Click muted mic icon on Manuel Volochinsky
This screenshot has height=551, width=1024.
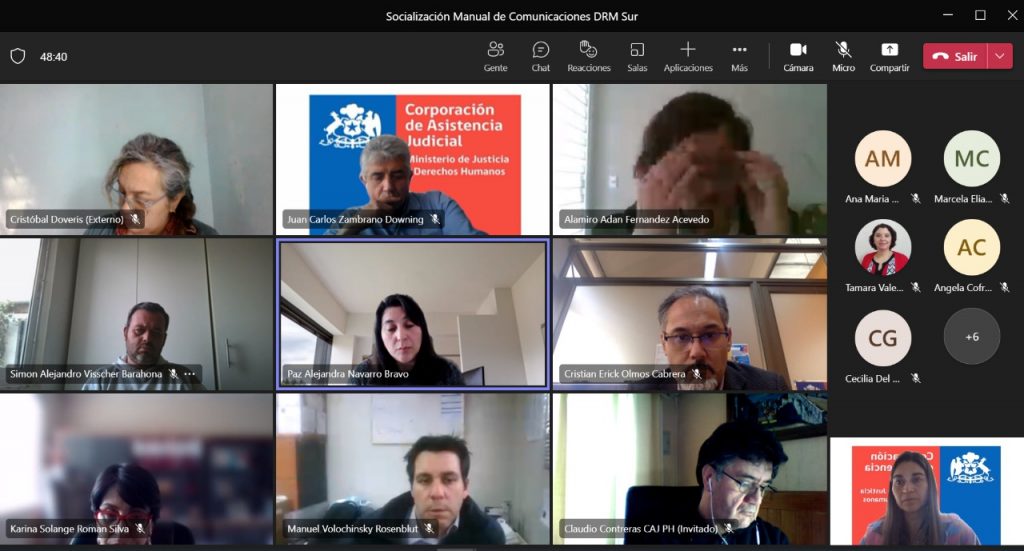[429, 529]
